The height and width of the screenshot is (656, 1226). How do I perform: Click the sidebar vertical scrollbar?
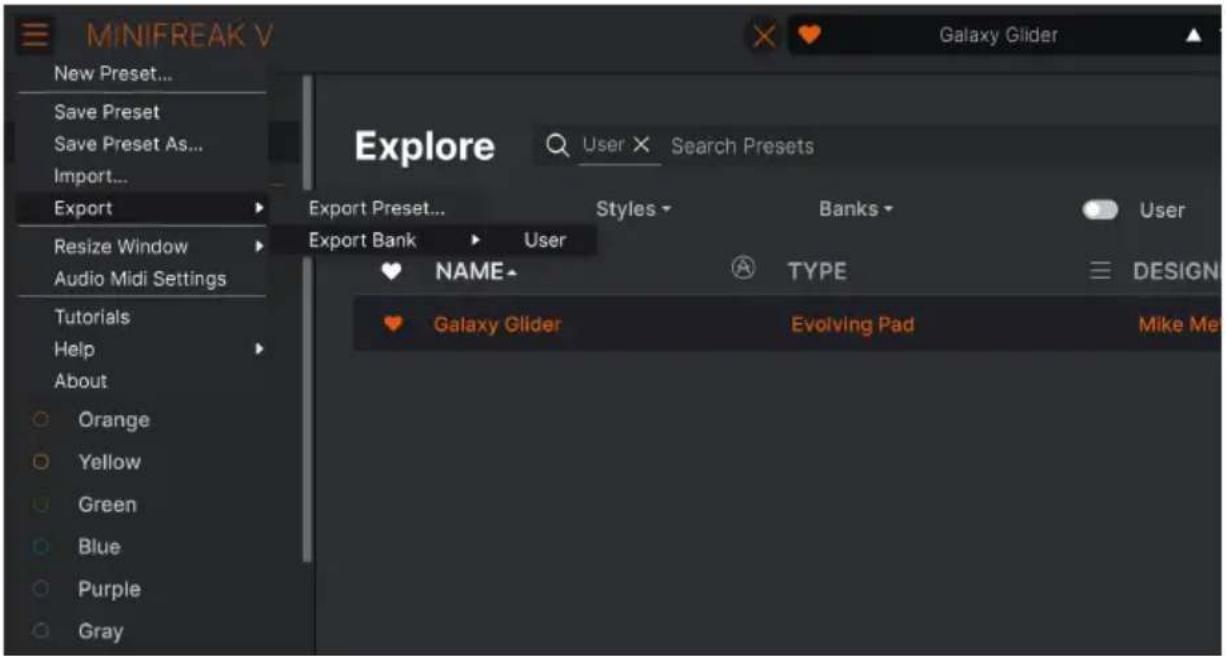point(308,318)
